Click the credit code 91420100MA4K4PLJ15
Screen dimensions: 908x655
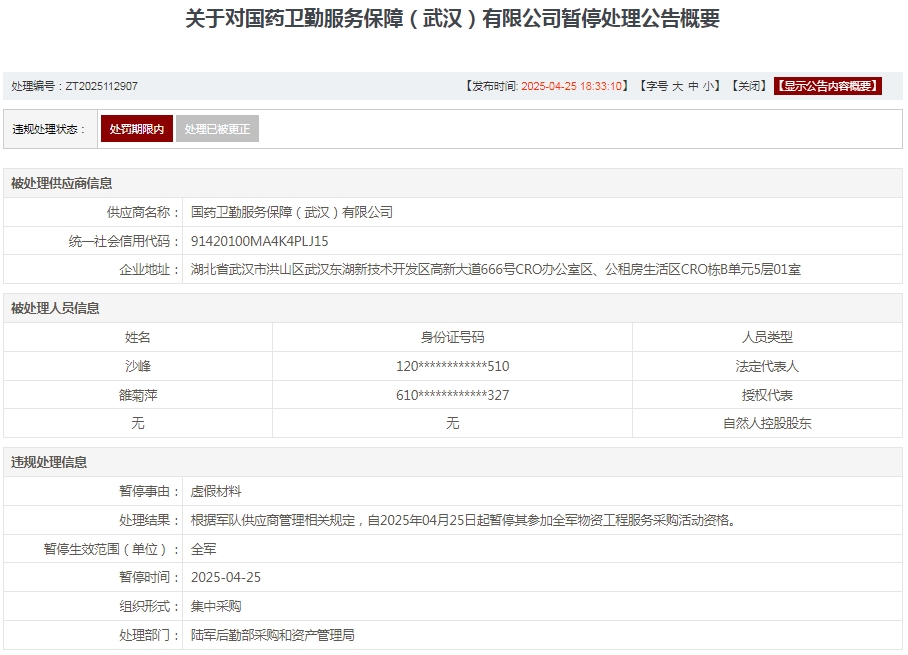click(260, 241)
